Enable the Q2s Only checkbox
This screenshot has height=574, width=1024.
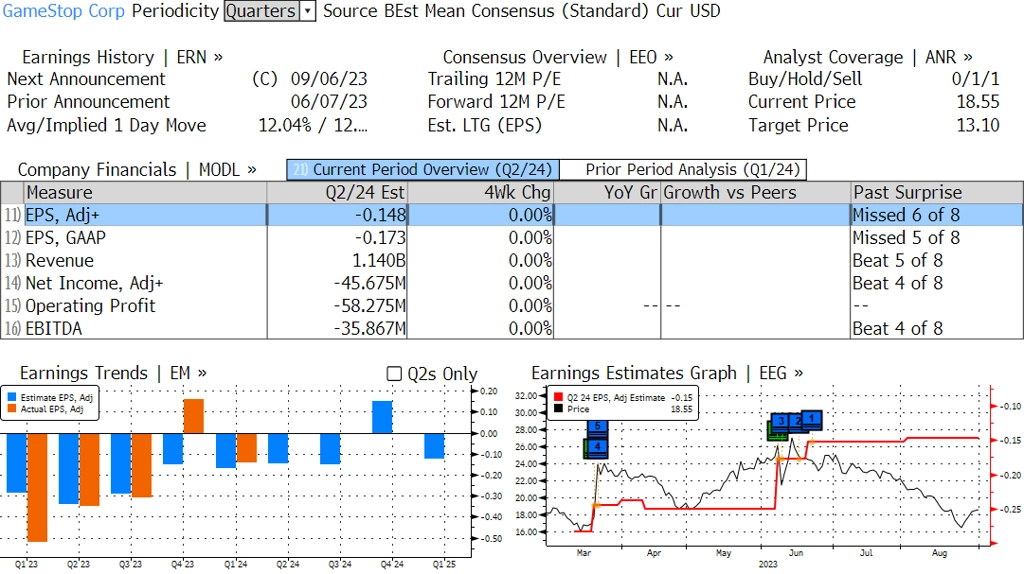[x=394, y=374]
